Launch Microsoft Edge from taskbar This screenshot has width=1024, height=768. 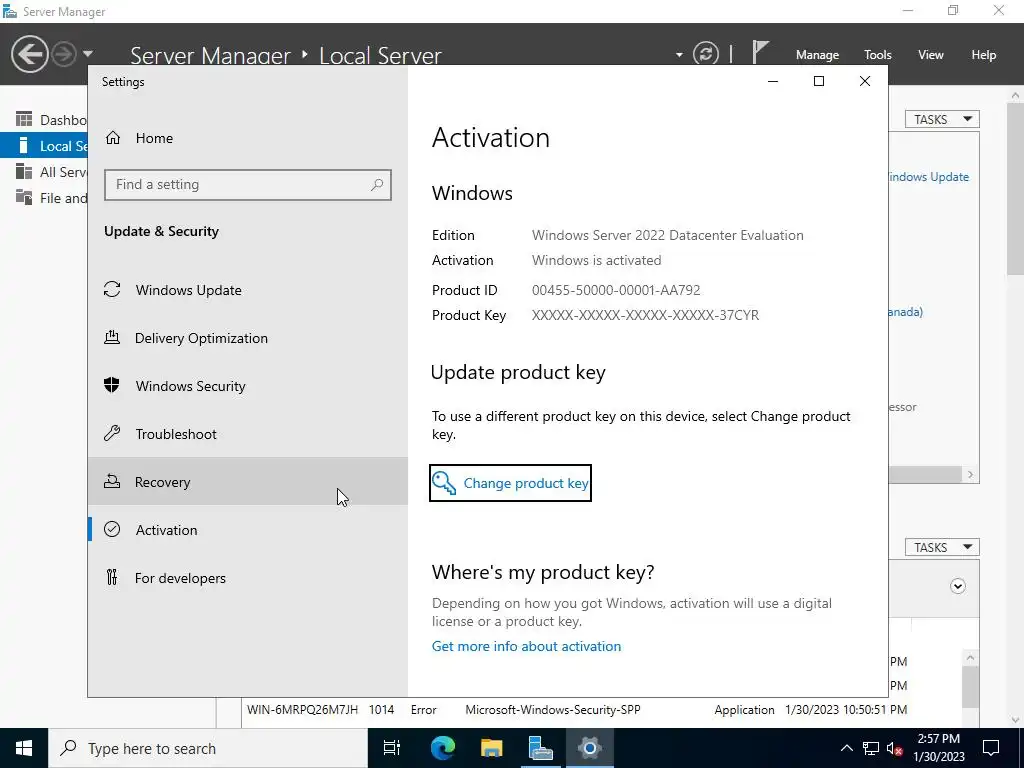(x=442, y=748)
